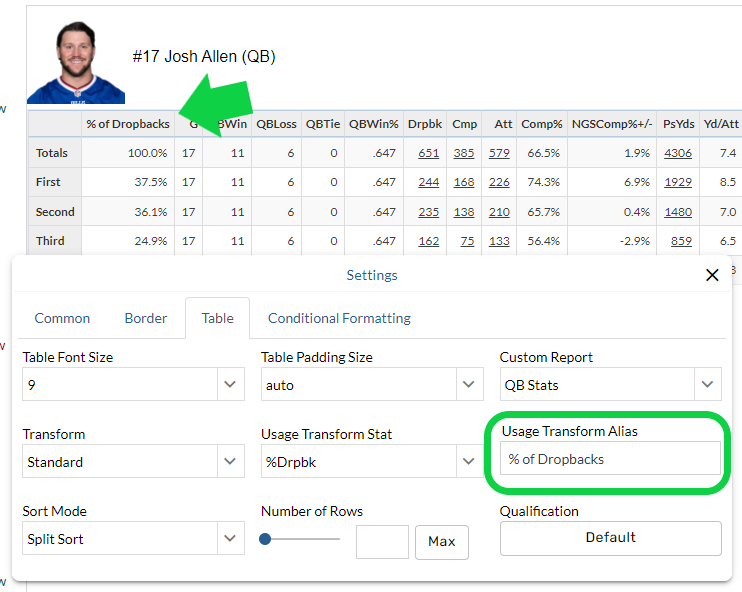Click the Totals passing yards link 4306
The image size is (742, 592).
click(x=677, y=153)
